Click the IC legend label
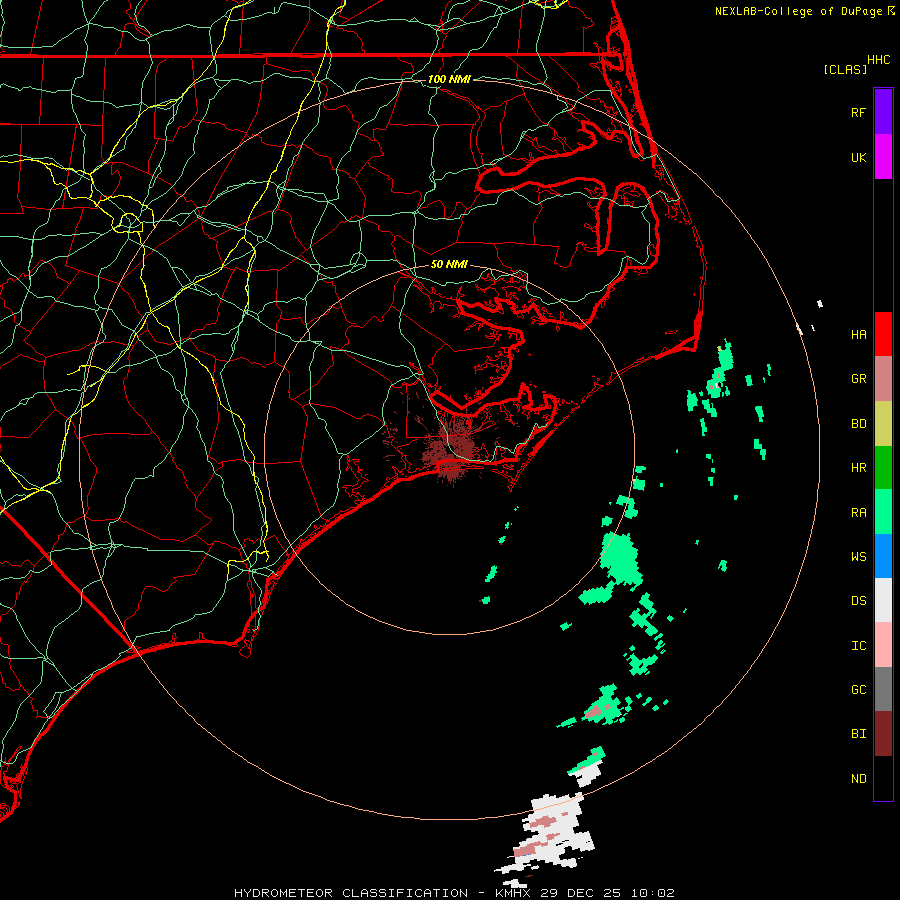The width and height of the screenshot is (900, 900). point(858,645)
